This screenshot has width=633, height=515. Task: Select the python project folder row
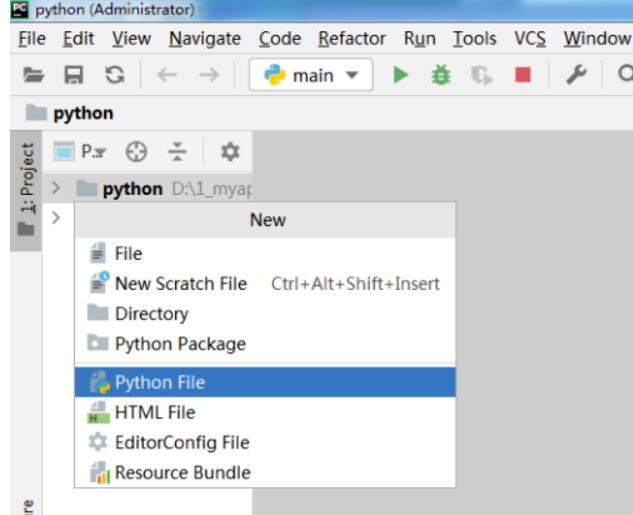147,188
